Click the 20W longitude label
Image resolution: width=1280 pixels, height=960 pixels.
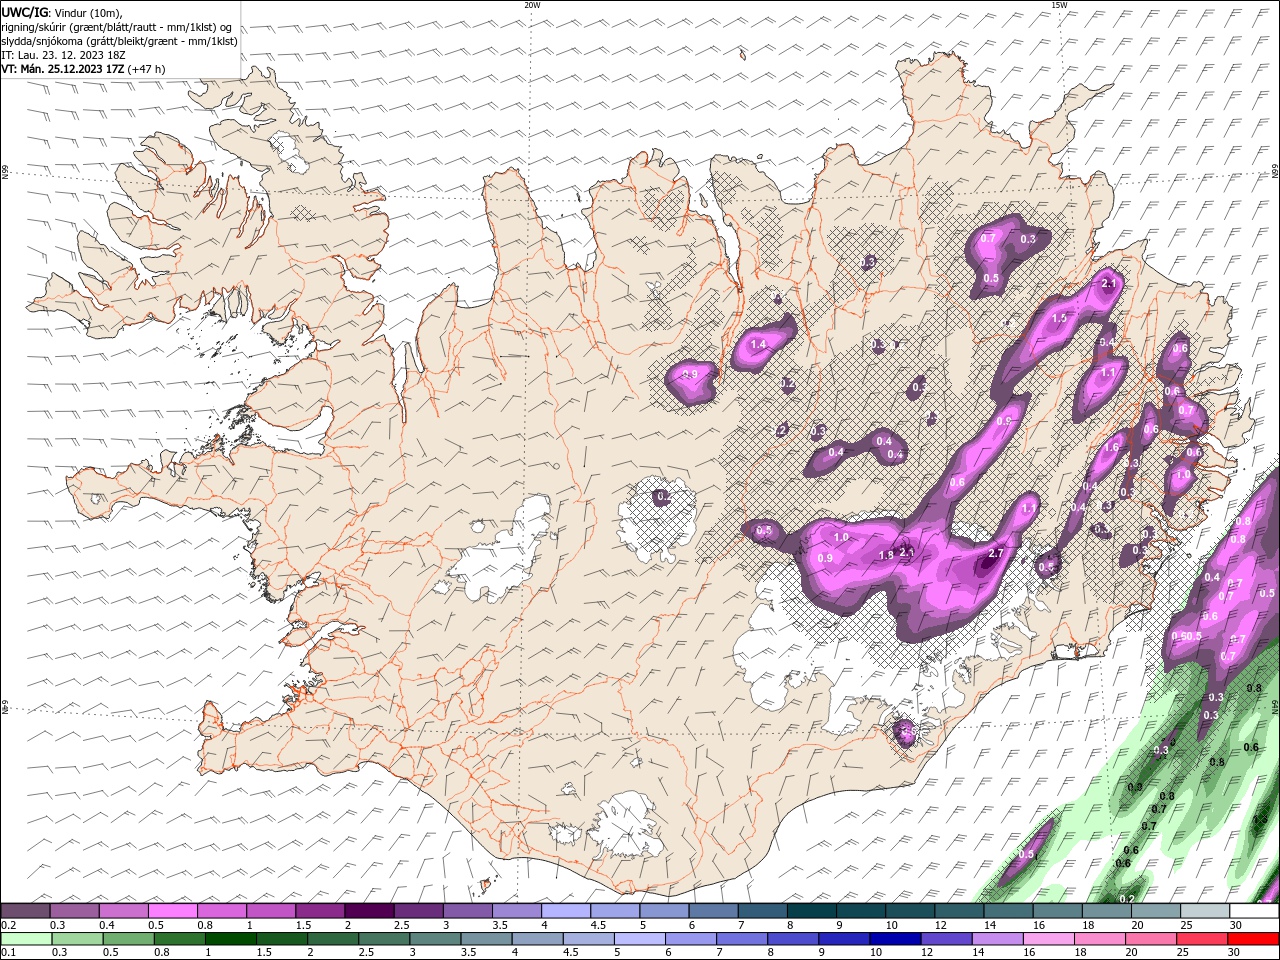point(532,5)
